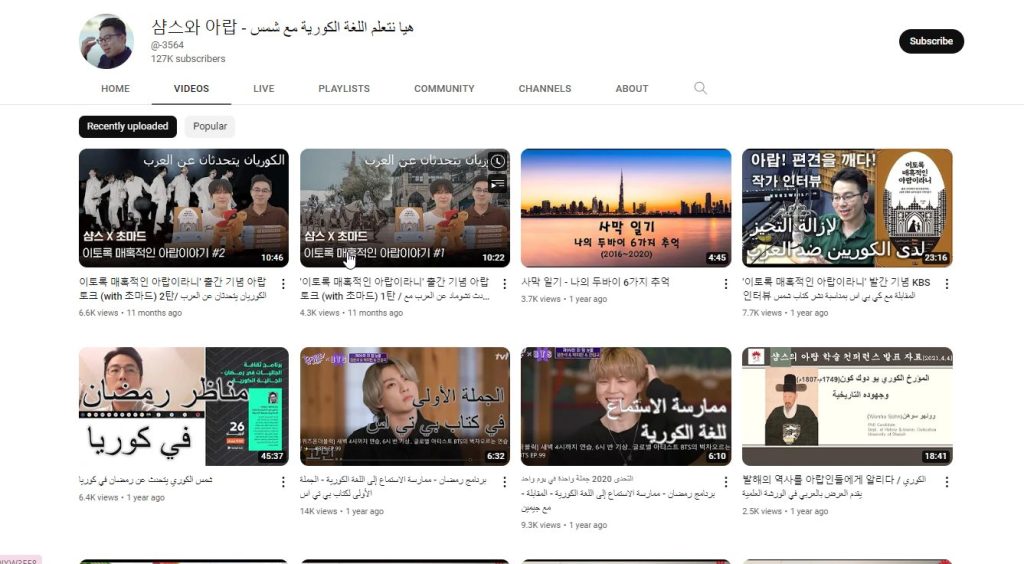
Task: Subscribe to the channel
Action: point(931,41)
